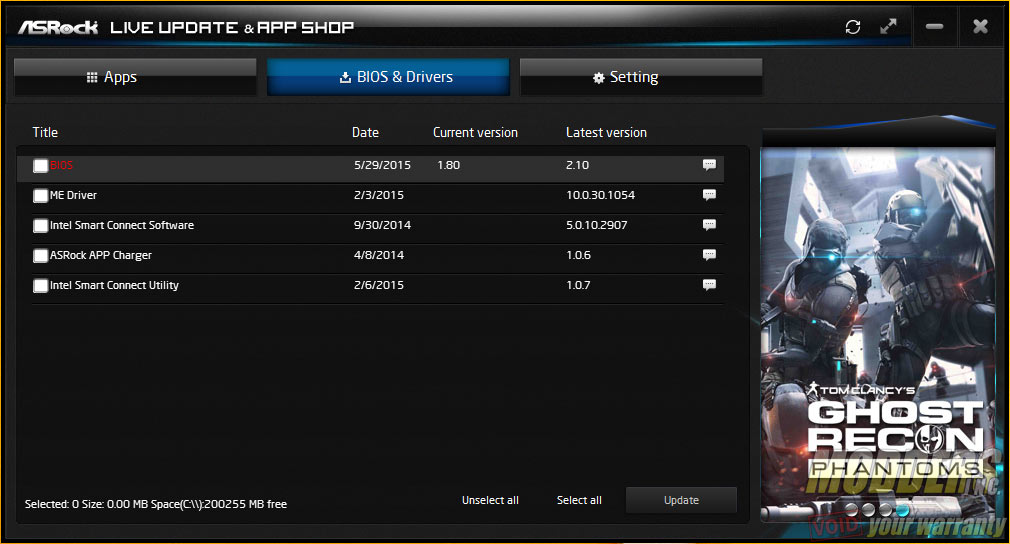
Task: Open comment icon for Intel Smart Connect Software
Action: (709, 225)
